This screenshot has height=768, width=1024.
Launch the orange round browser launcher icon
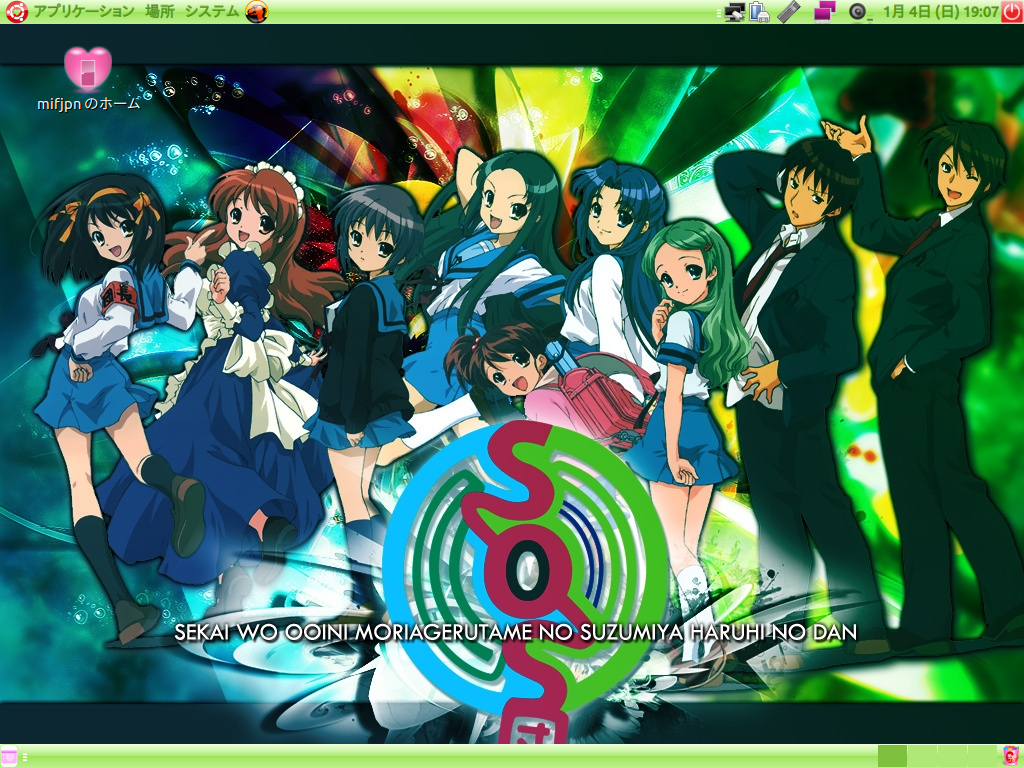coord(257,12)
